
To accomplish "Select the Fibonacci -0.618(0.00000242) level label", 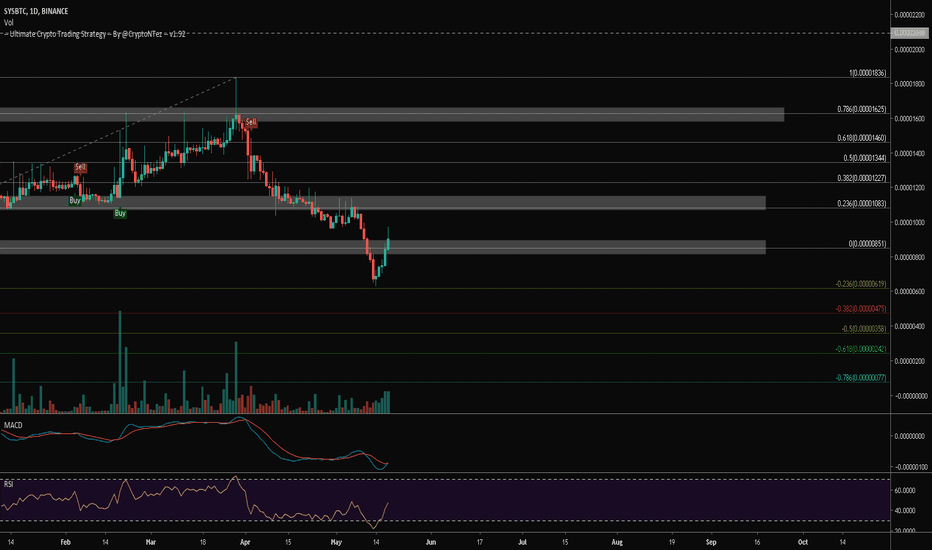I will coord(861,349).
